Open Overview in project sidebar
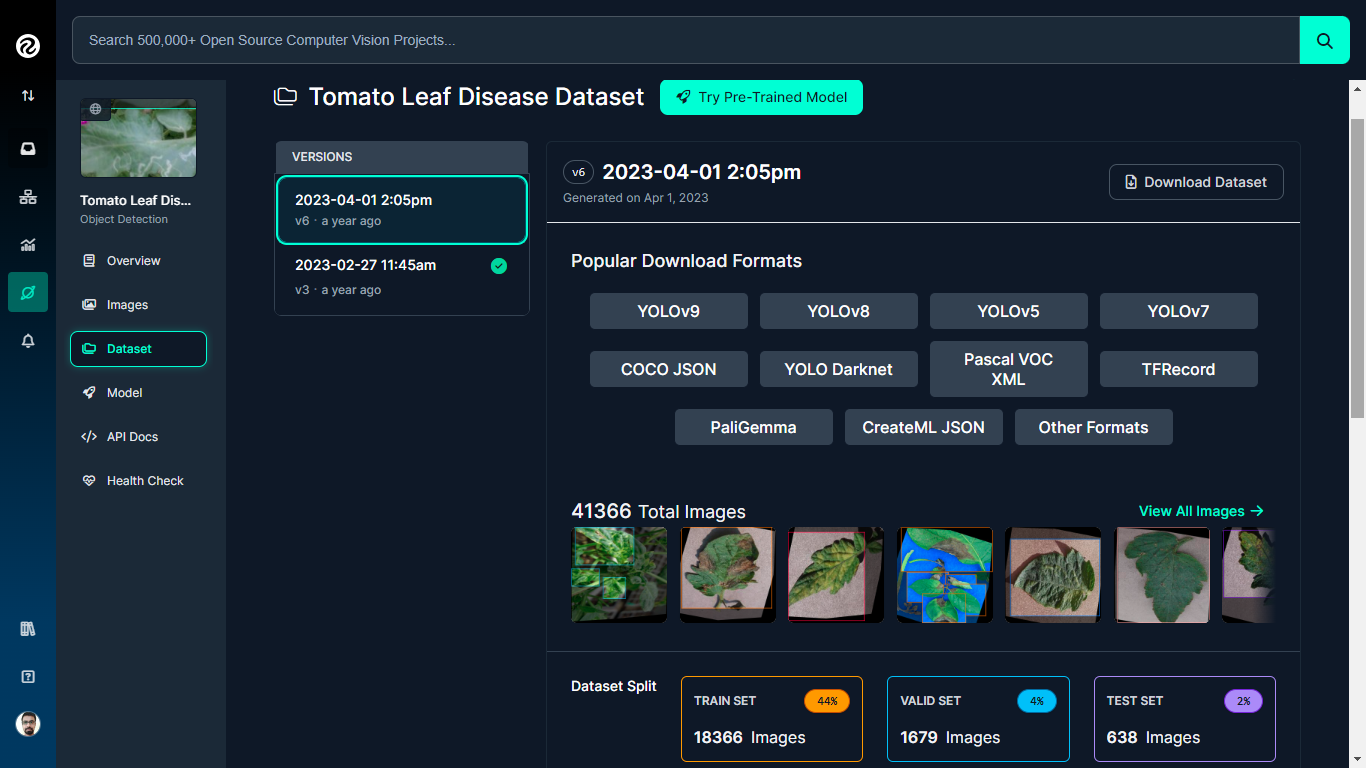This screenshot has height=768, width=1366. 138,261
